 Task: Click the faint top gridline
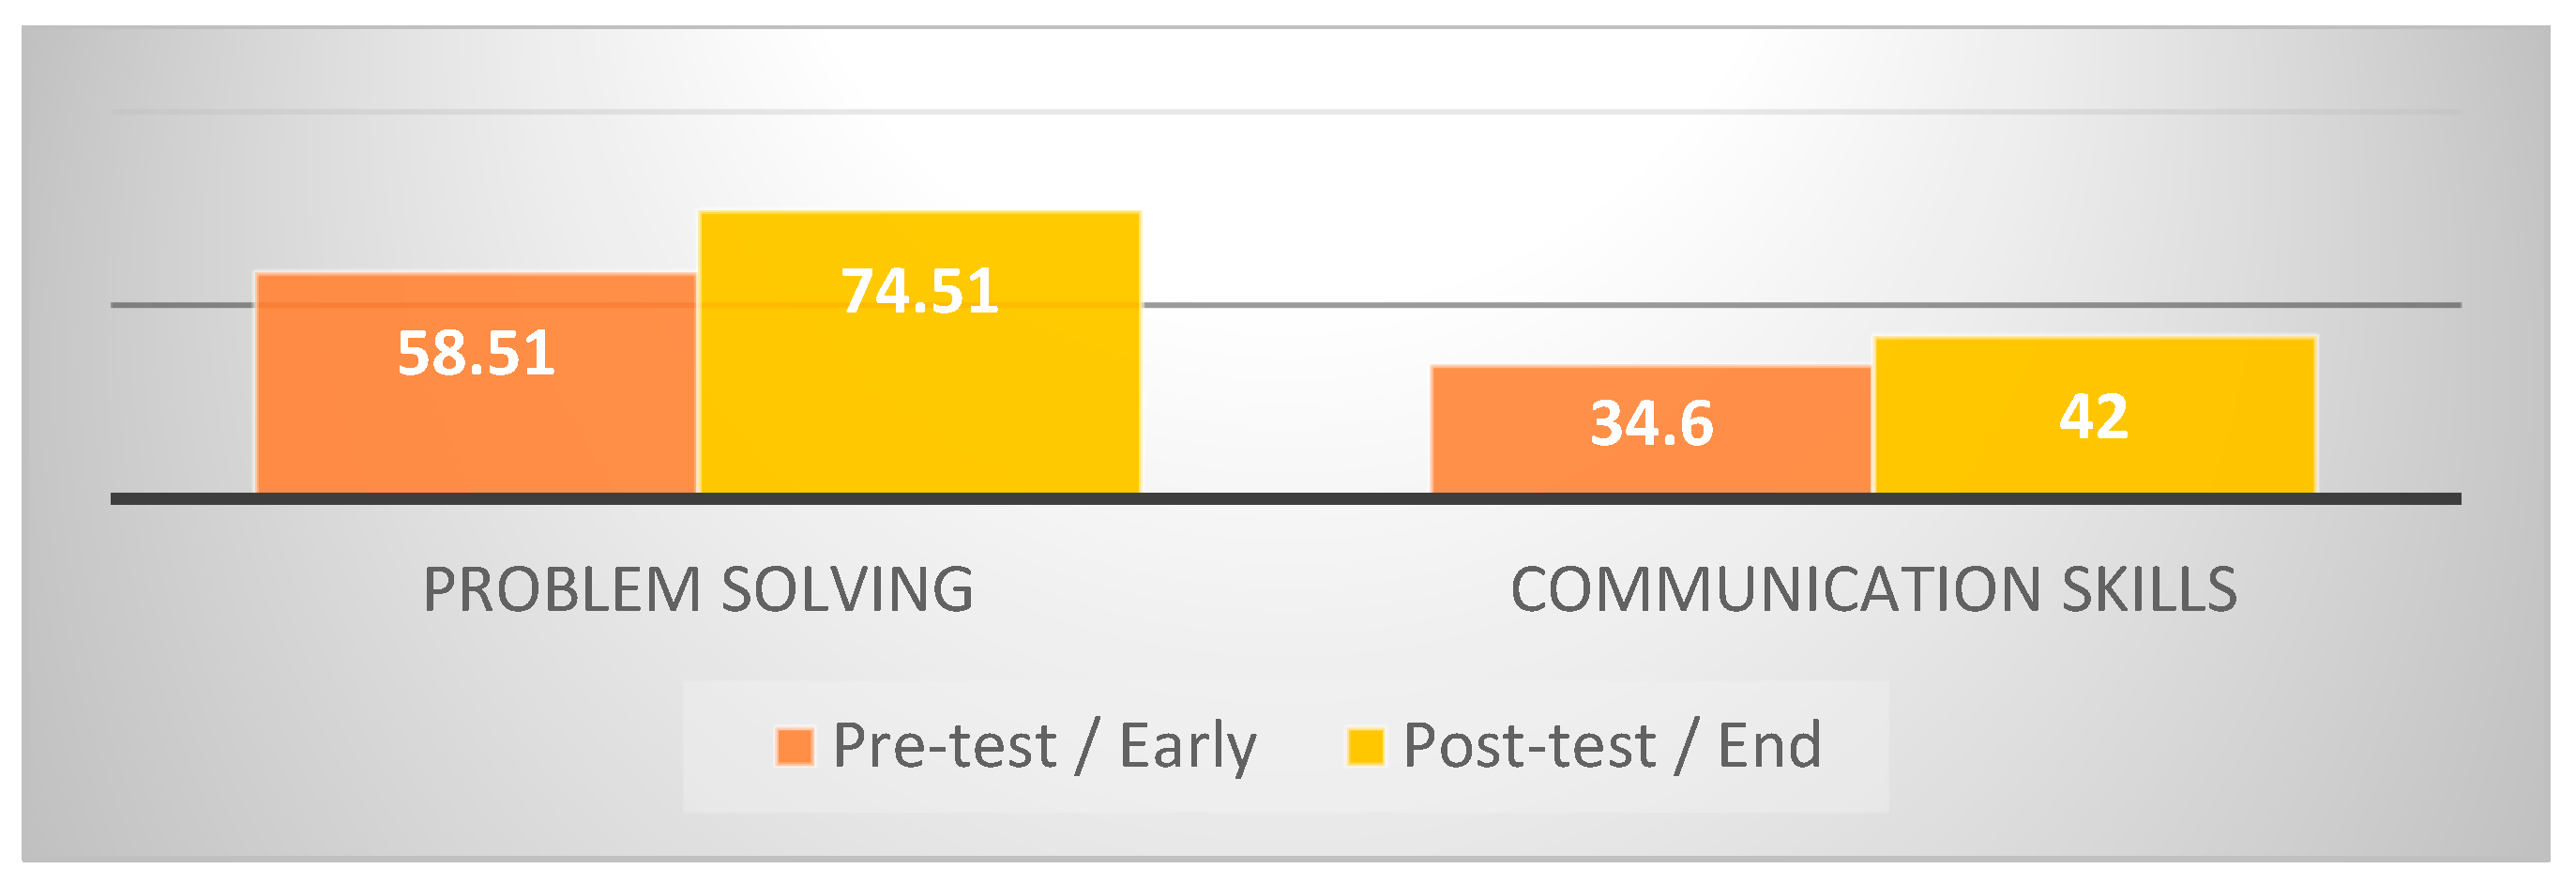(x=1285, y=111)
